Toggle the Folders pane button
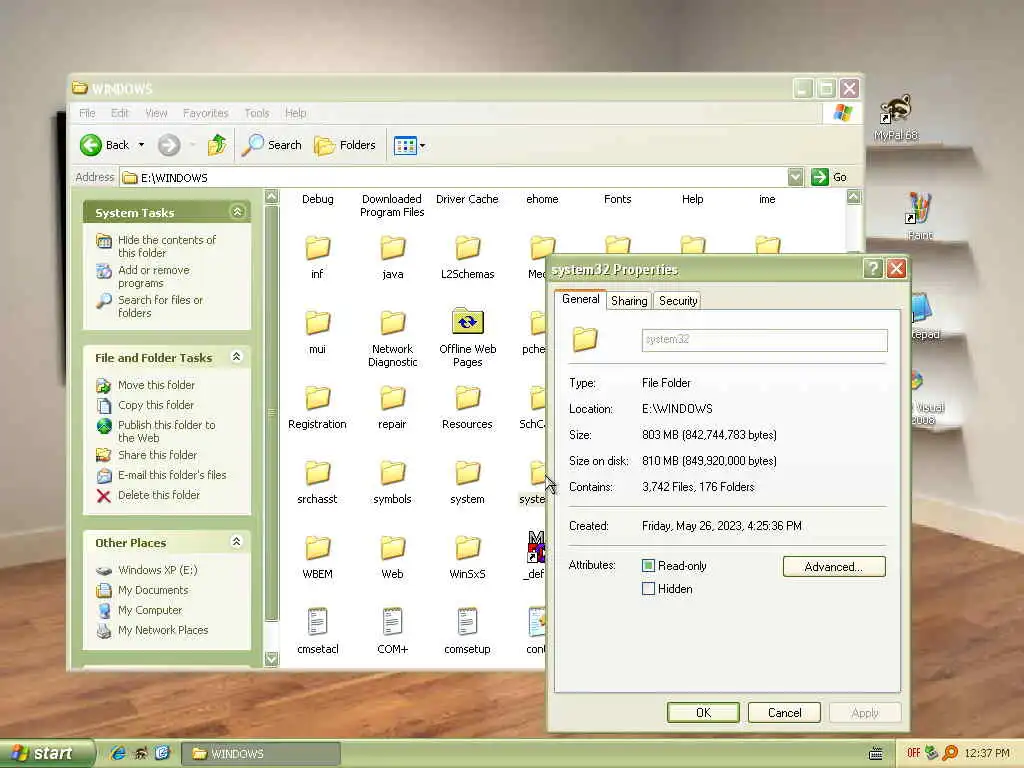Image resolution: width=1024 pixels, height=768 pixels. pos(345,145)
